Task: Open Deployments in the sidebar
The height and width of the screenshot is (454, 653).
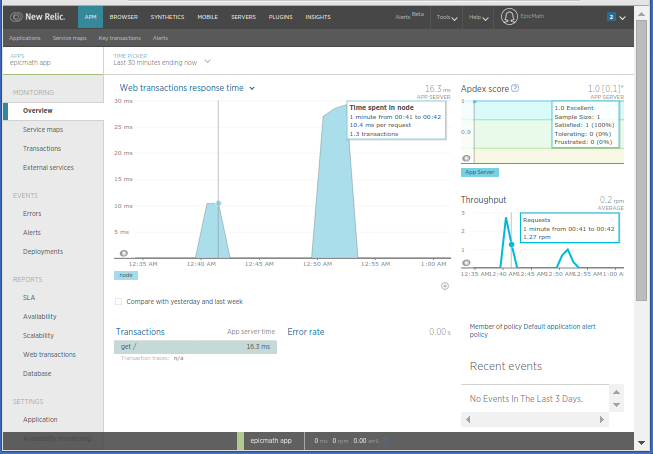Action: [x=43, y=252]
